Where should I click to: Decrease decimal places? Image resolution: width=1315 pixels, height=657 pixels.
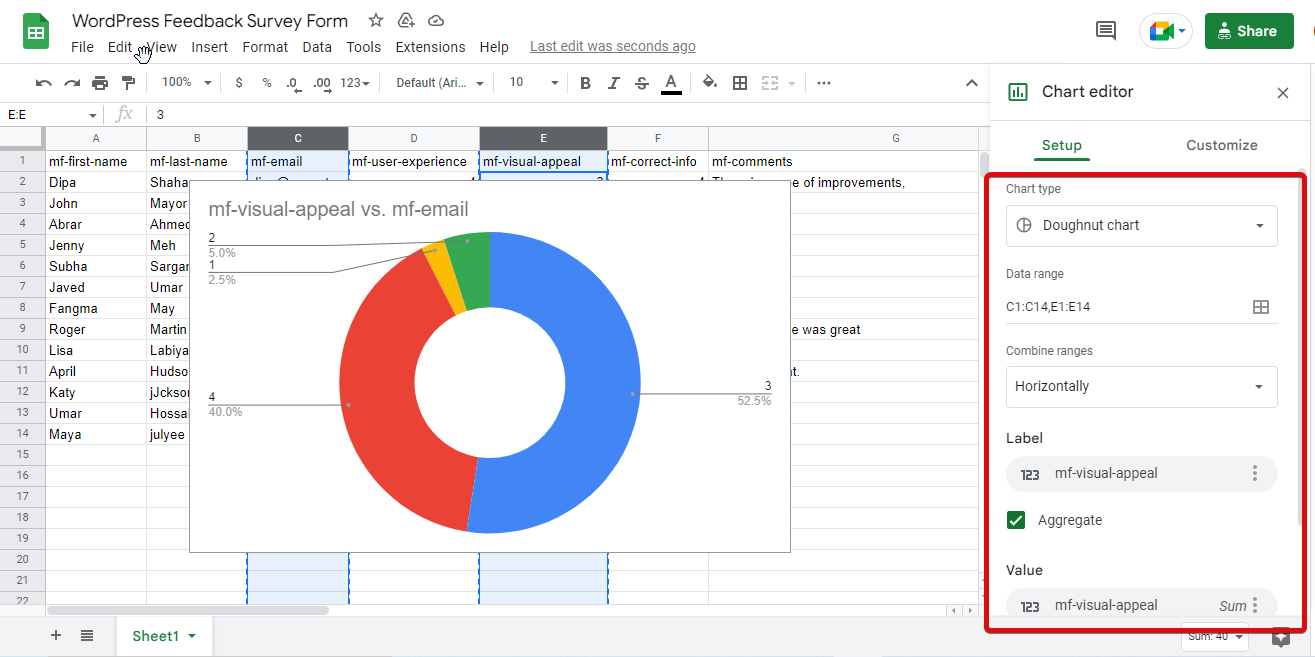(x=292, y=83)
